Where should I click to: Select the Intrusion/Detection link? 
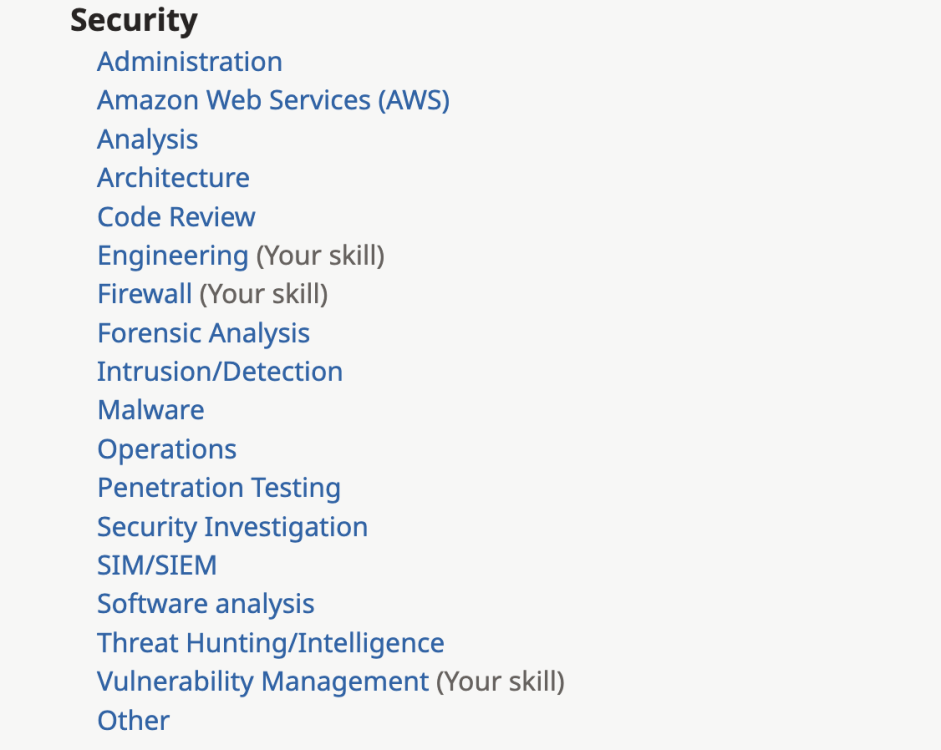219,372
